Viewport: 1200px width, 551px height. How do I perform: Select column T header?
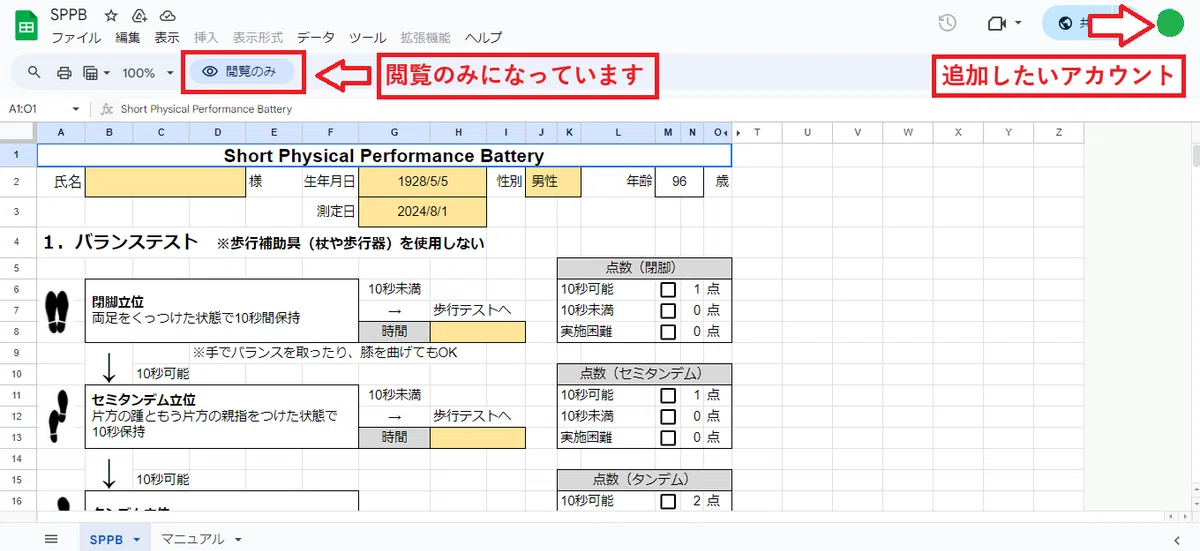[x=757, y=132]
